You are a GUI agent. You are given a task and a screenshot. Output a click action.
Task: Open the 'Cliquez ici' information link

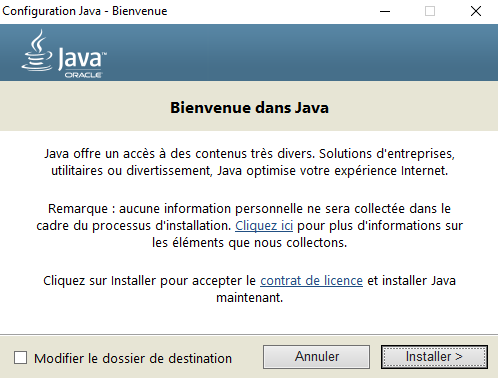[x=264, y=226]
